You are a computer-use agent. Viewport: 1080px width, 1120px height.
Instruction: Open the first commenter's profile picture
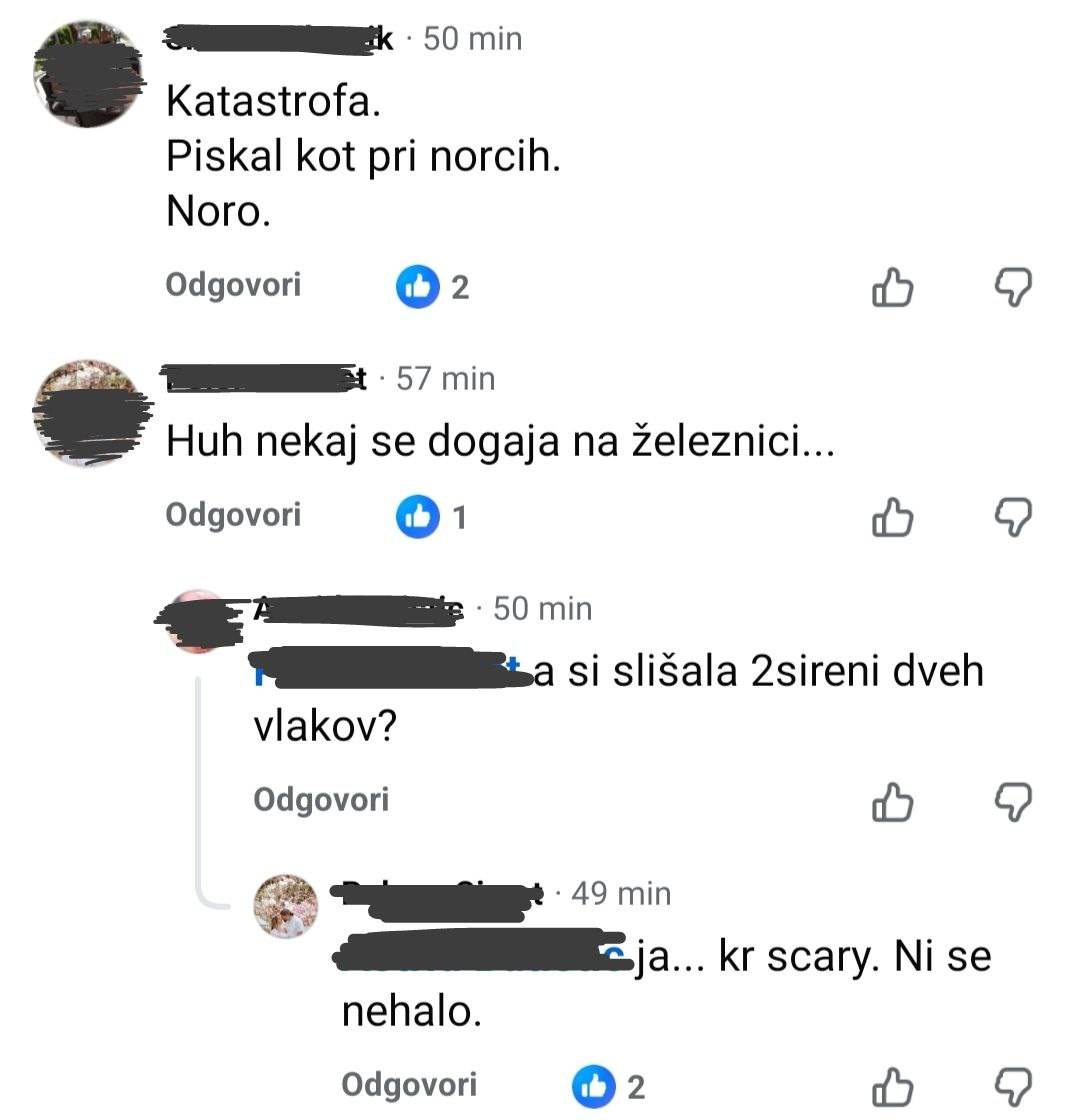coord(88,74)
